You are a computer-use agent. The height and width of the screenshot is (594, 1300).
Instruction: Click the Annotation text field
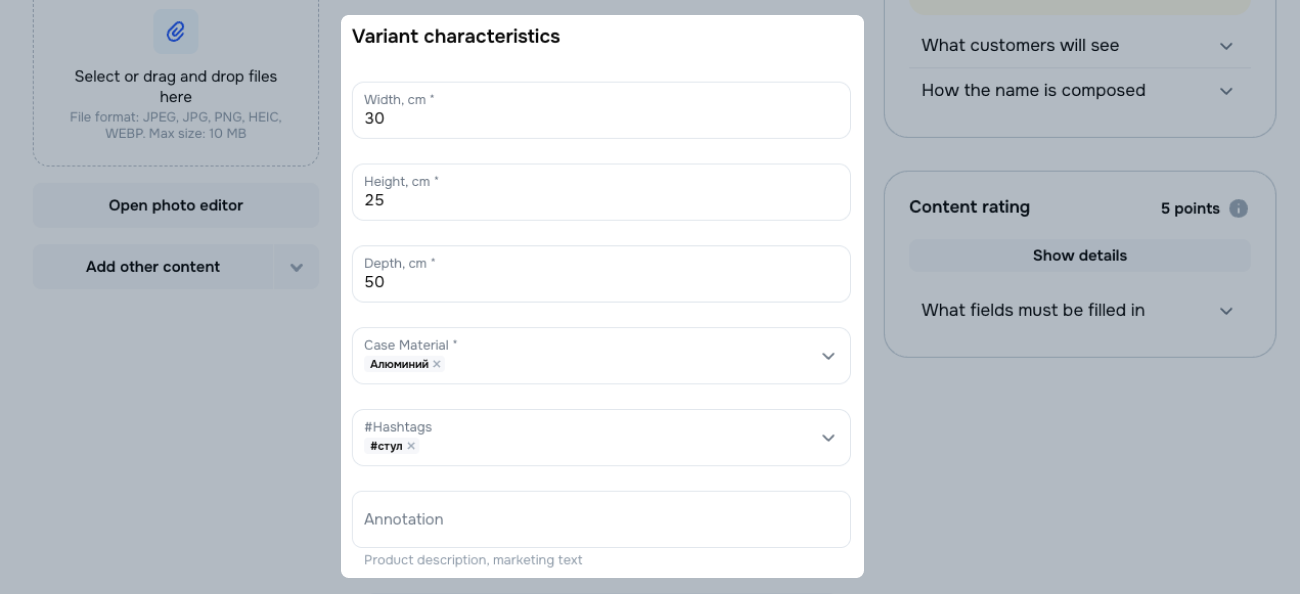(601, 519)
